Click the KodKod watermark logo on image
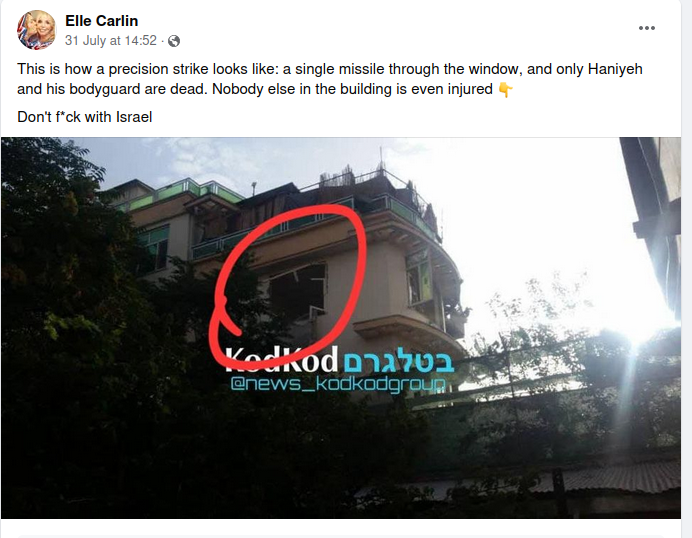The image size is (692, 538). (282, 360)
